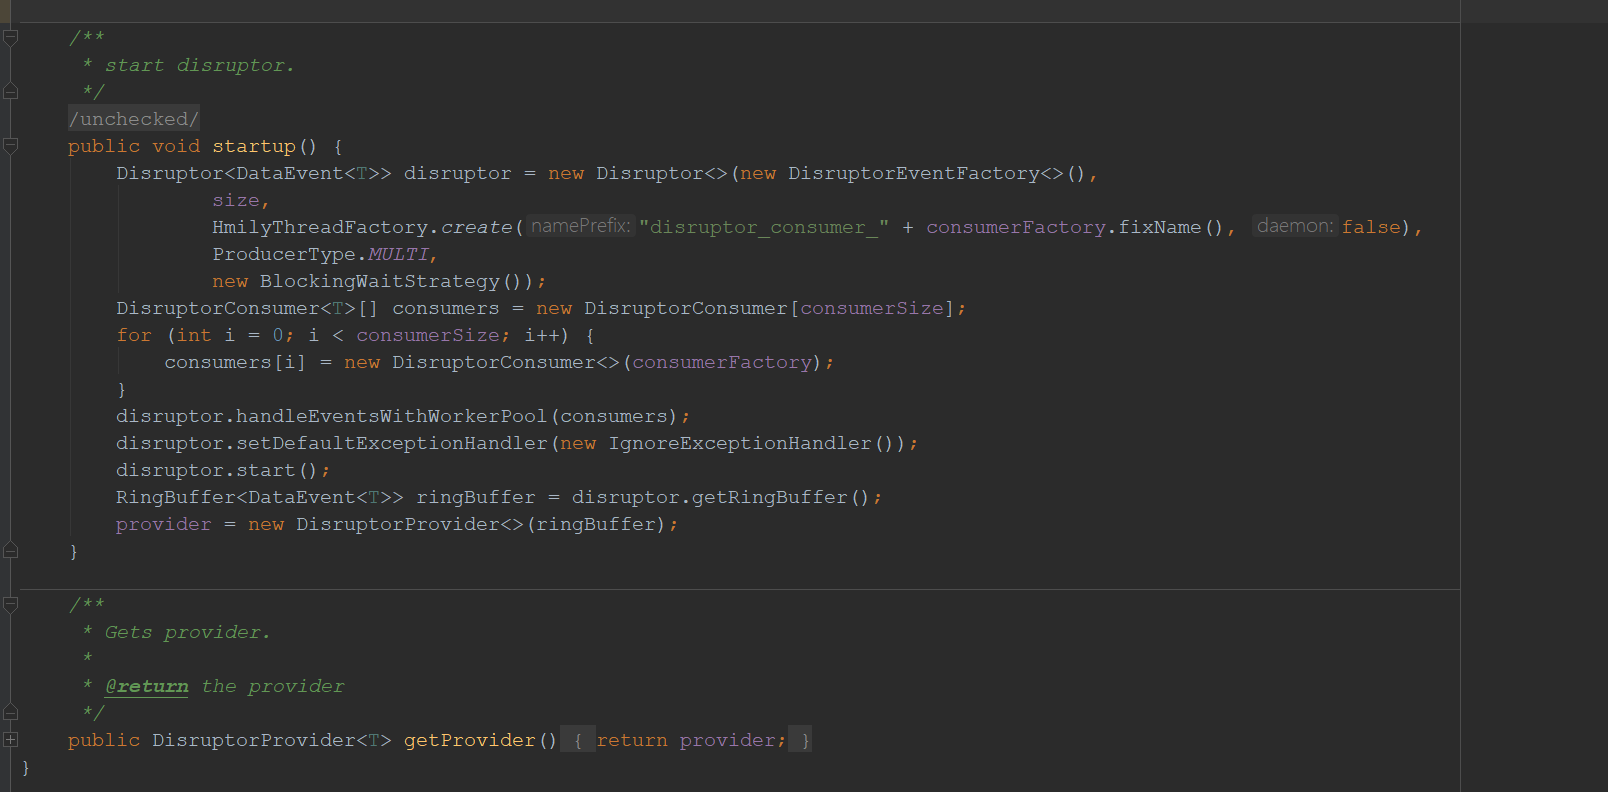1608x792 pixels.
Task: Click the @return Javadoc tag
Action: point(147,686)
